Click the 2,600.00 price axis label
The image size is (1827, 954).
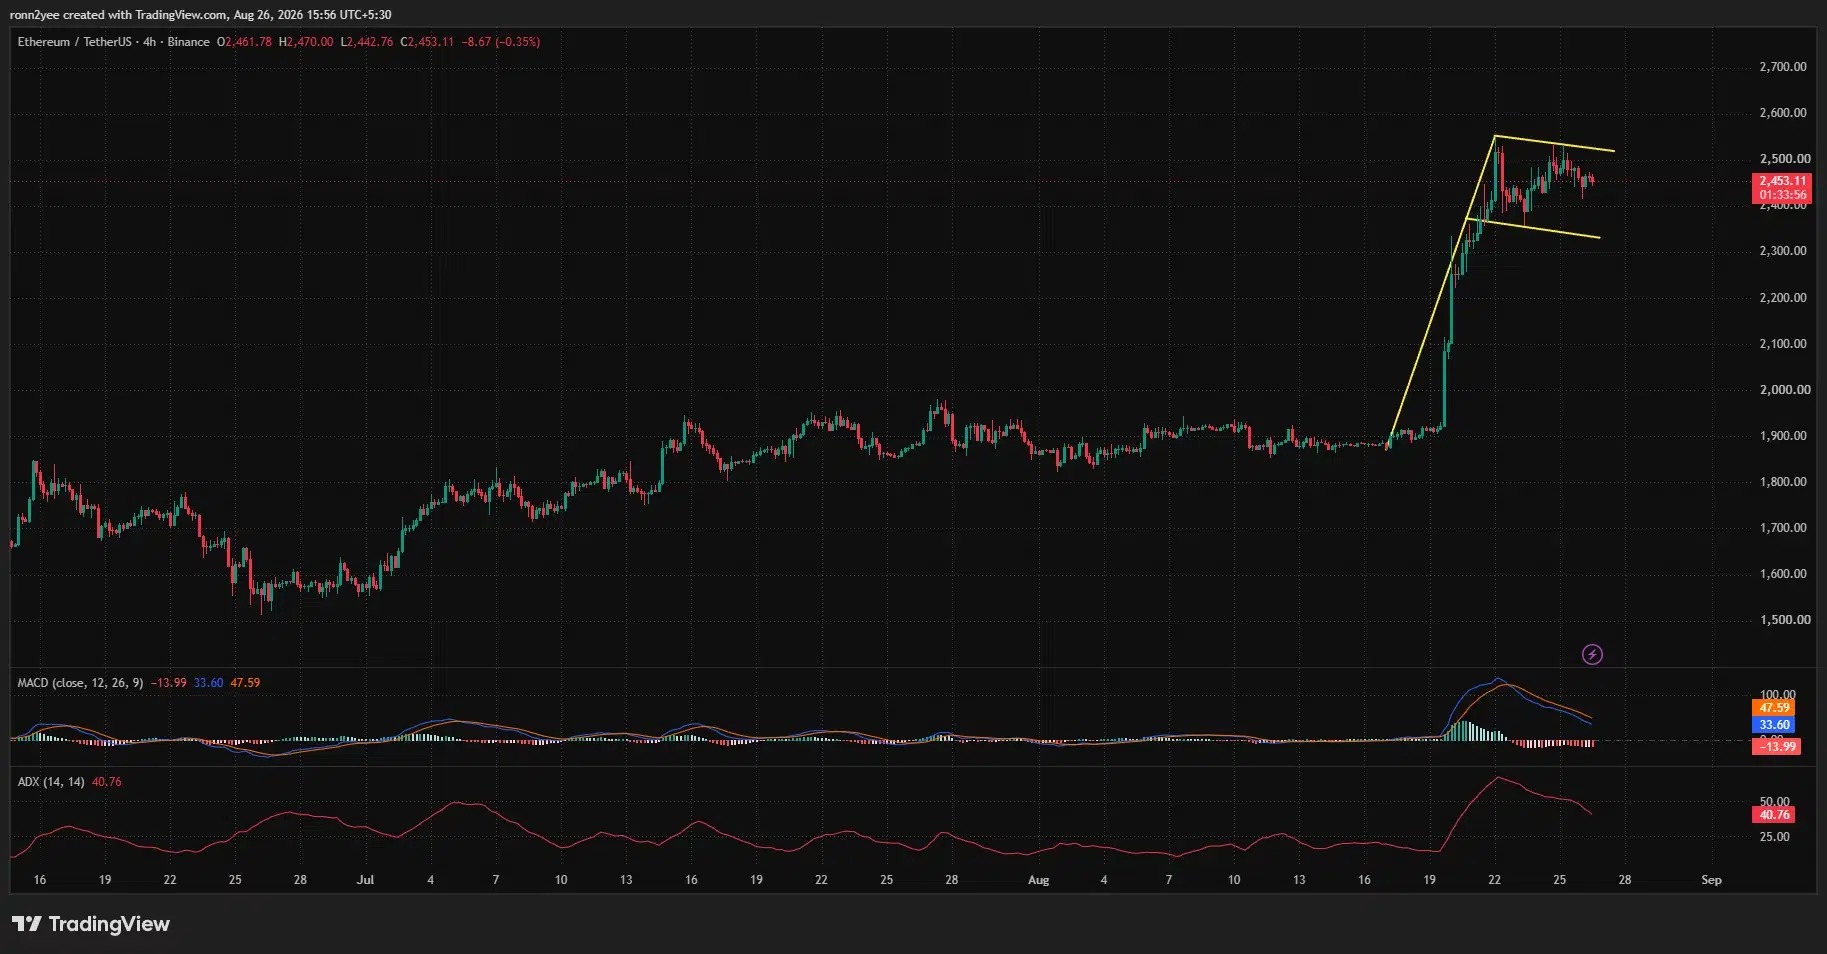point(1783,113)
